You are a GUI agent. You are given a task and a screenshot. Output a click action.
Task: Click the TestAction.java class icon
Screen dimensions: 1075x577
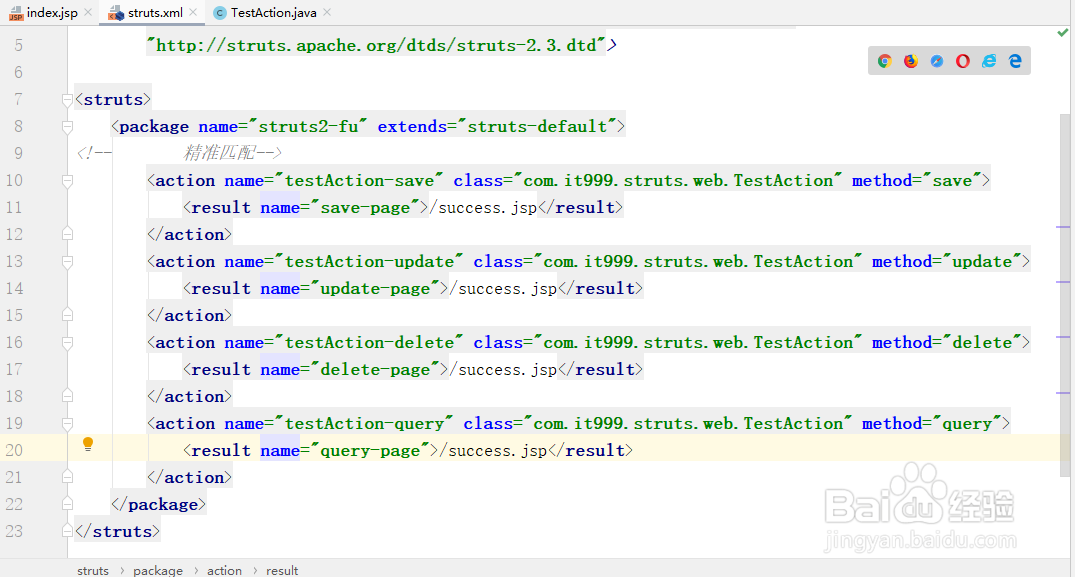click(219, 13)
